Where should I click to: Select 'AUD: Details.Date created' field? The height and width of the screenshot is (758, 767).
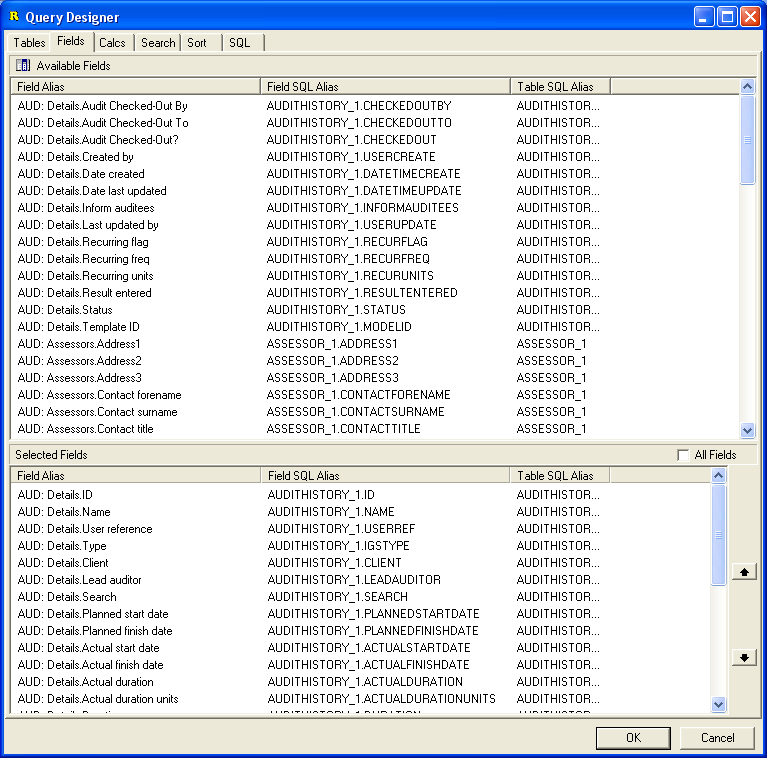[x=375, y=174]
